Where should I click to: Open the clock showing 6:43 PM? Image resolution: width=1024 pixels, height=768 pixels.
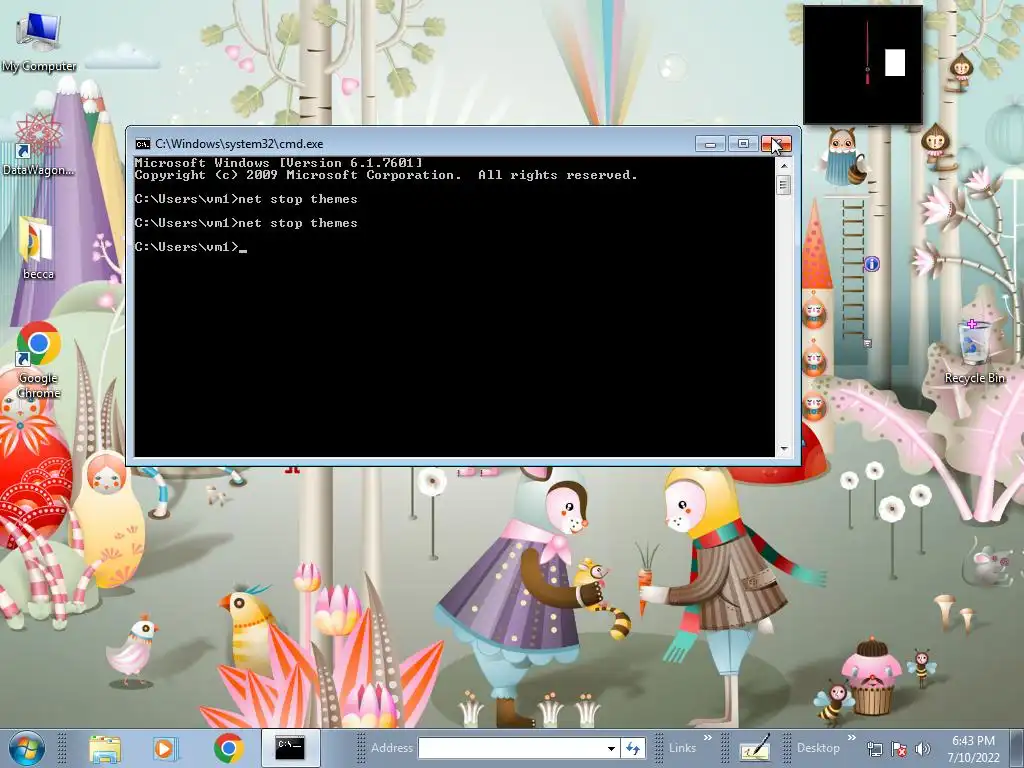click(973, 749)
